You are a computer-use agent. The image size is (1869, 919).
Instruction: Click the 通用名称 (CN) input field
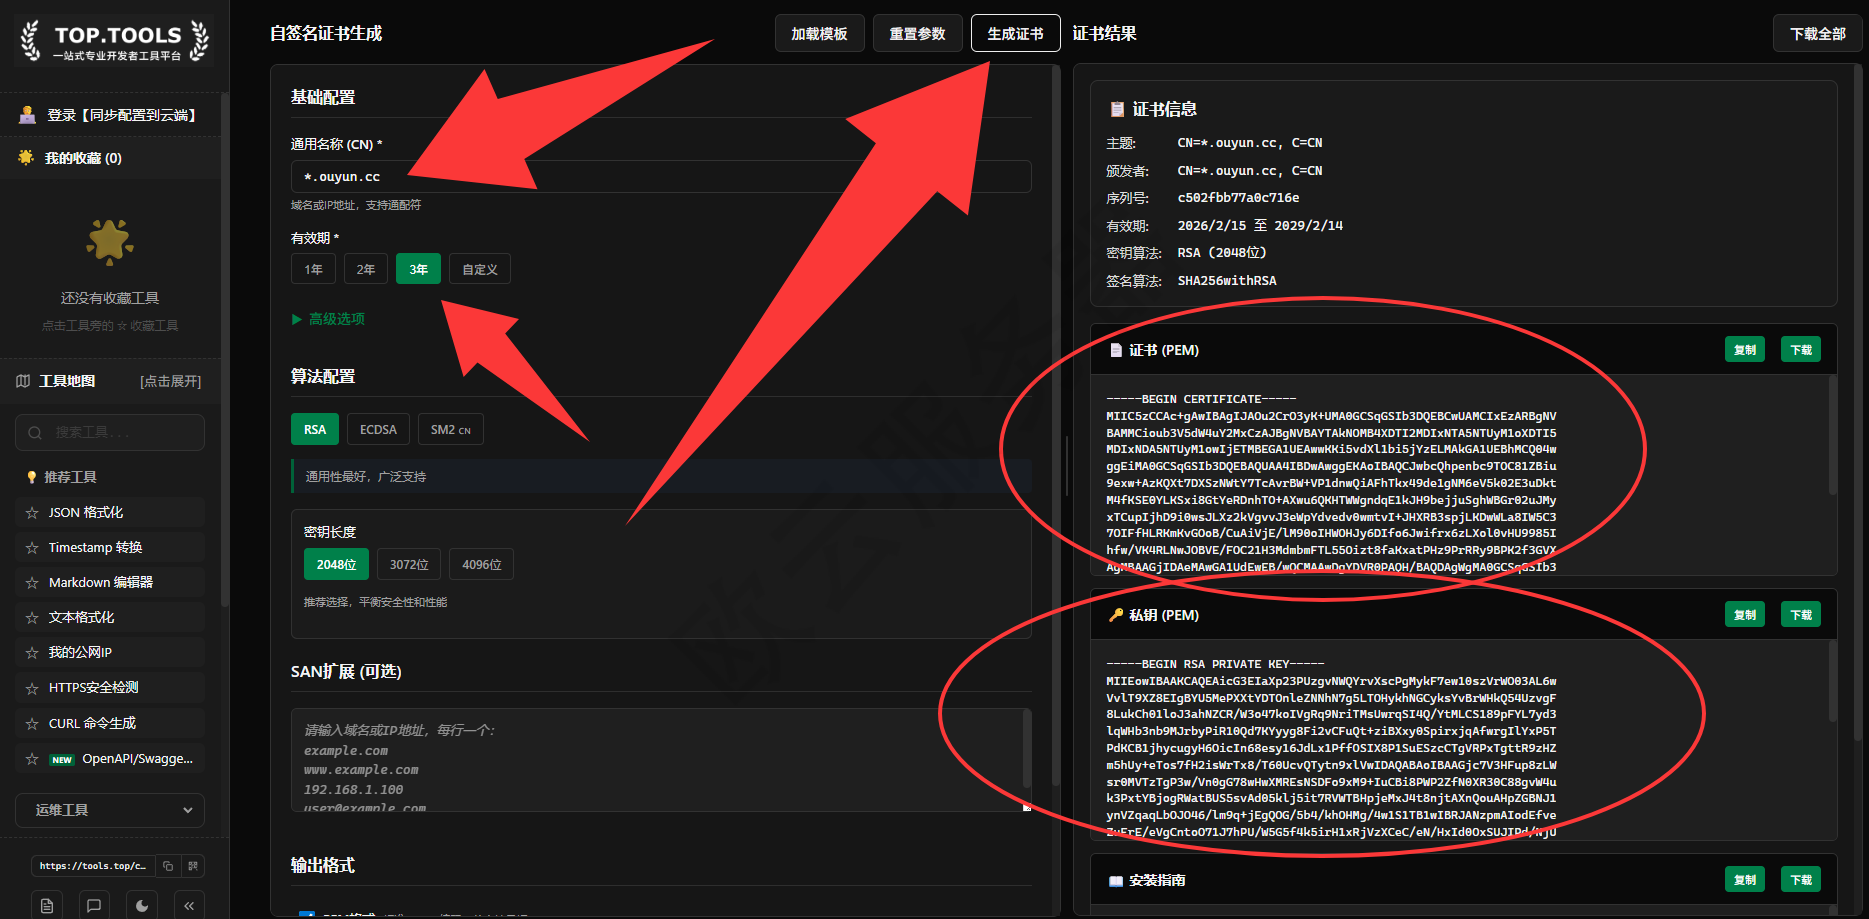click(x=660, y=177)
